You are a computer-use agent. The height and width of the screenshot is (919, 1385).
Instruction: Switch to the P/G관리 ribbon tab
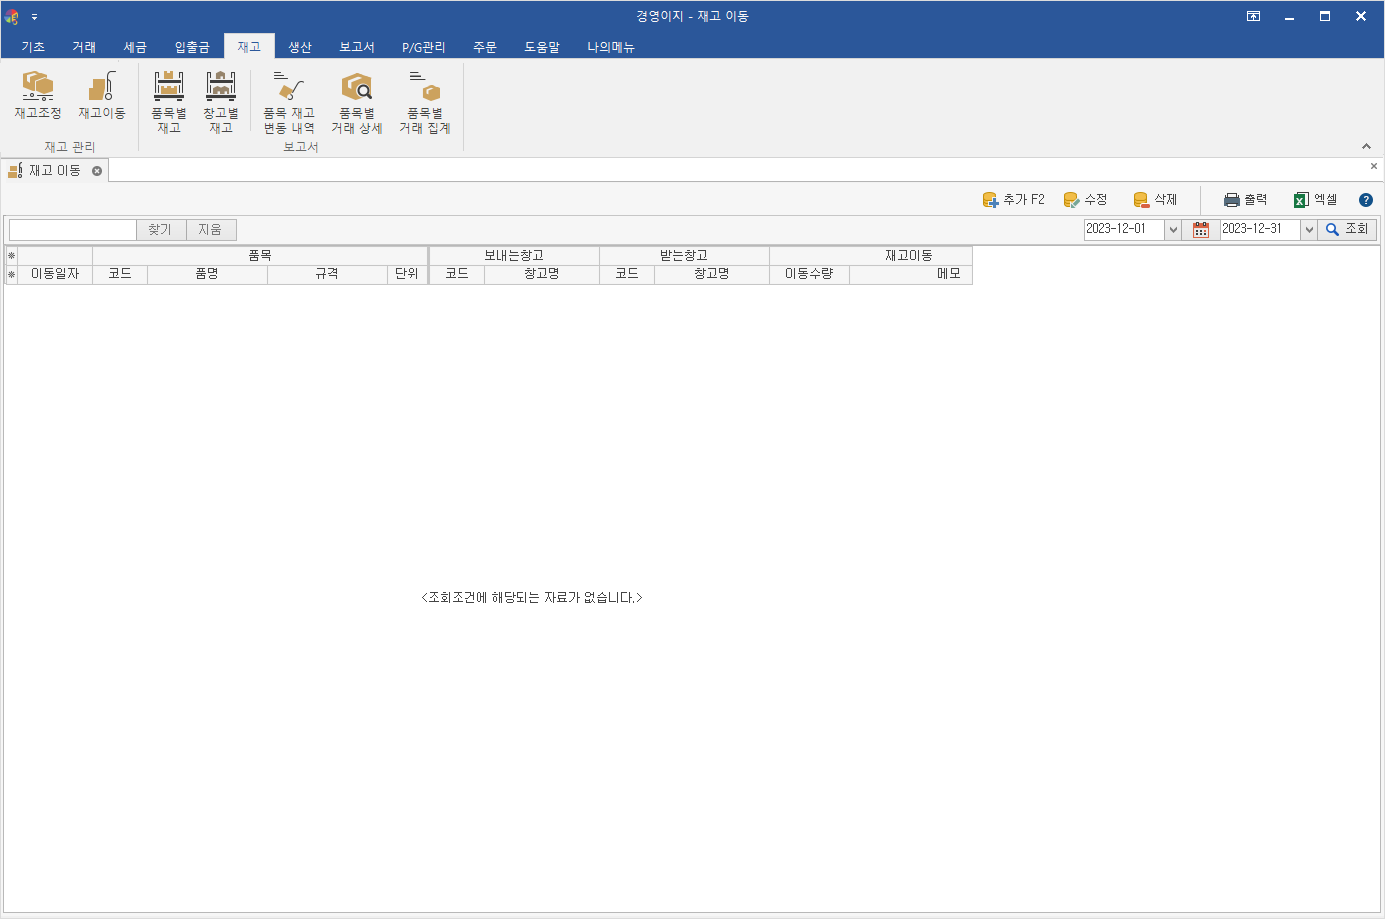(424, 47)
